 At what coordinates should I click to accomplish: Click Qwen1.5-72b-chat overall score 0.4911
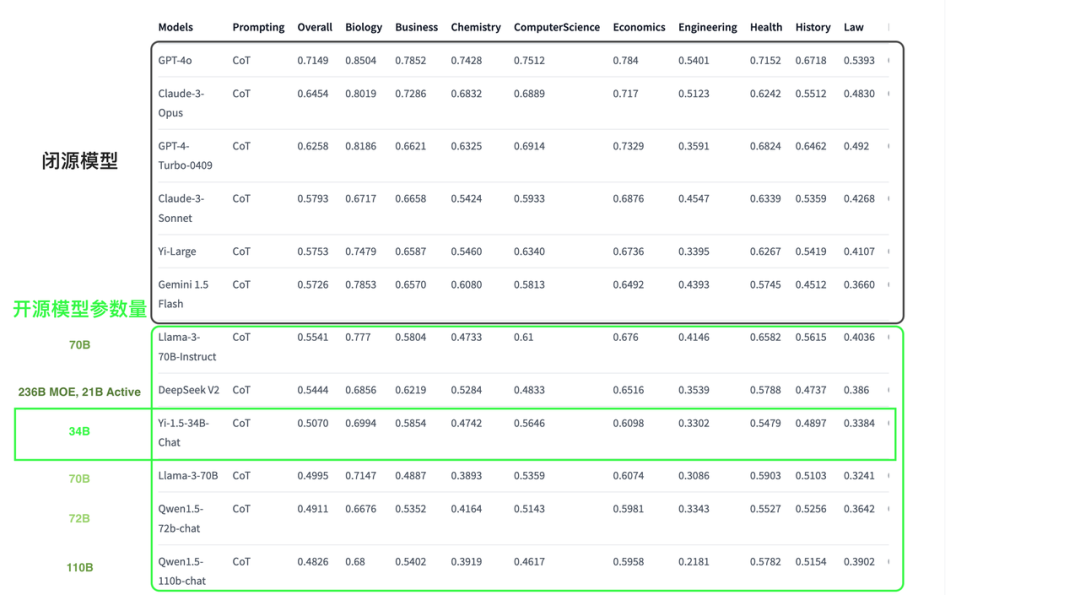tap(312, 509)
